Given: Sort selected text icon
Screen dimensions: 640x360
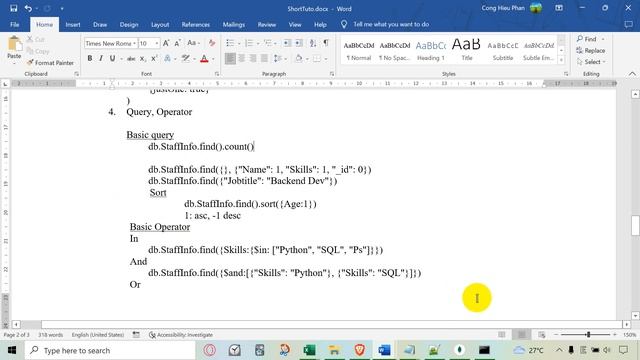Looking at the screenshot, I should [x=313, y=43].
